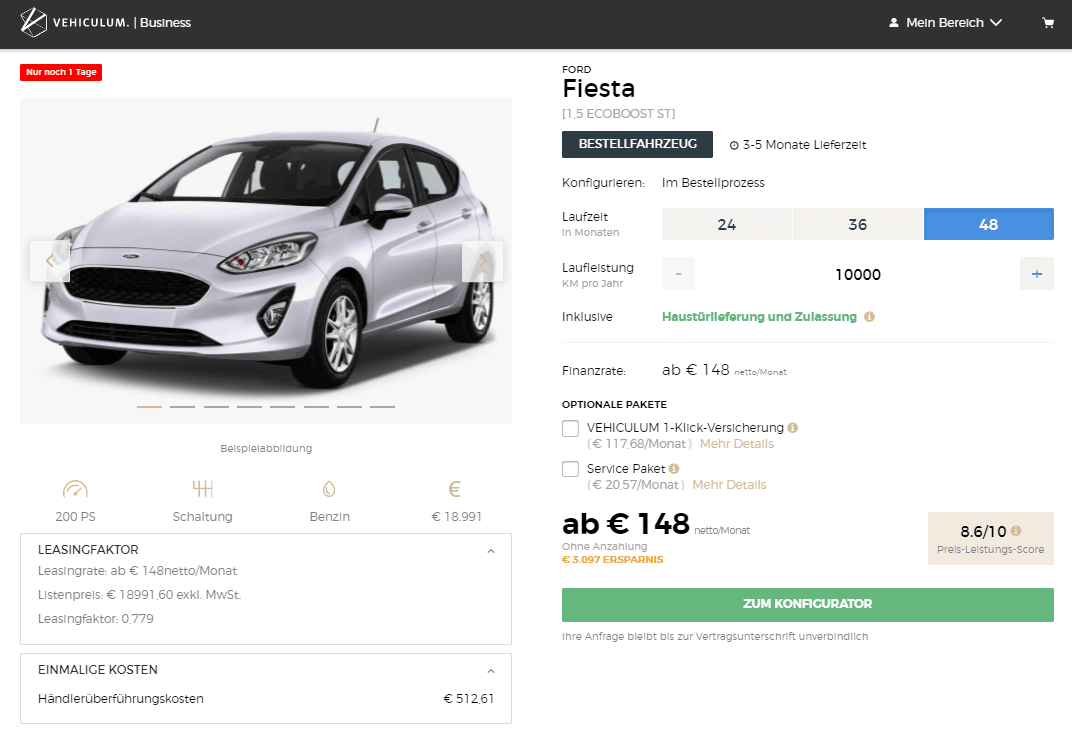Image resolution: width=1072 pixels, height=746 pixels.
Task: Click the 'Beispielabbildung' caption
Action: [x=266, y=449]
